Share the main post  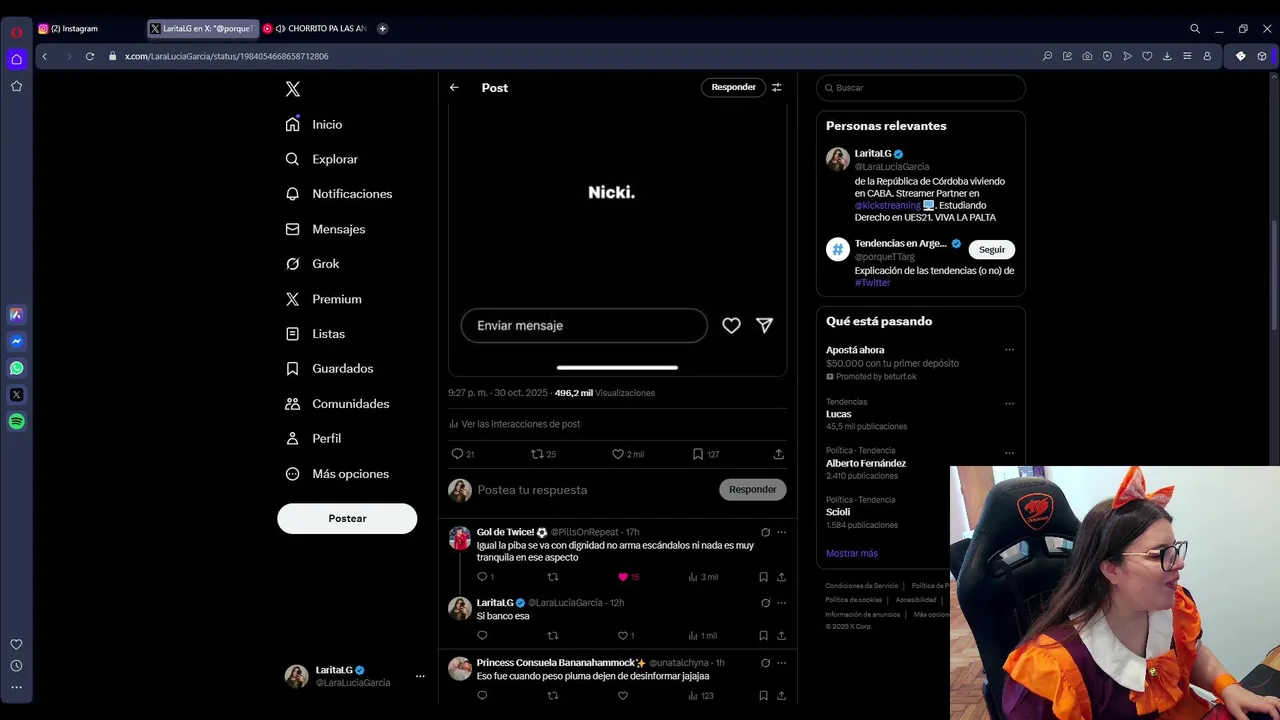coord(778,454)
